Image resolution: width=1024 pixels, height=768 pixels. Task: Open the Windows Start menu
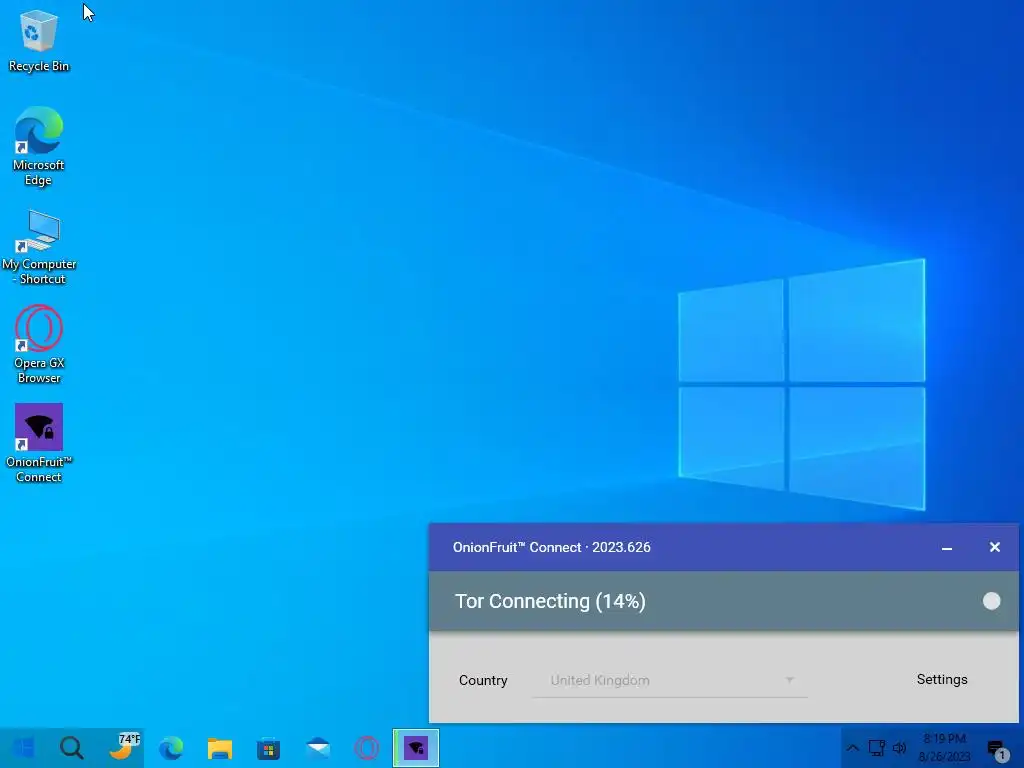pyautogui.click(x=24, y=748)
